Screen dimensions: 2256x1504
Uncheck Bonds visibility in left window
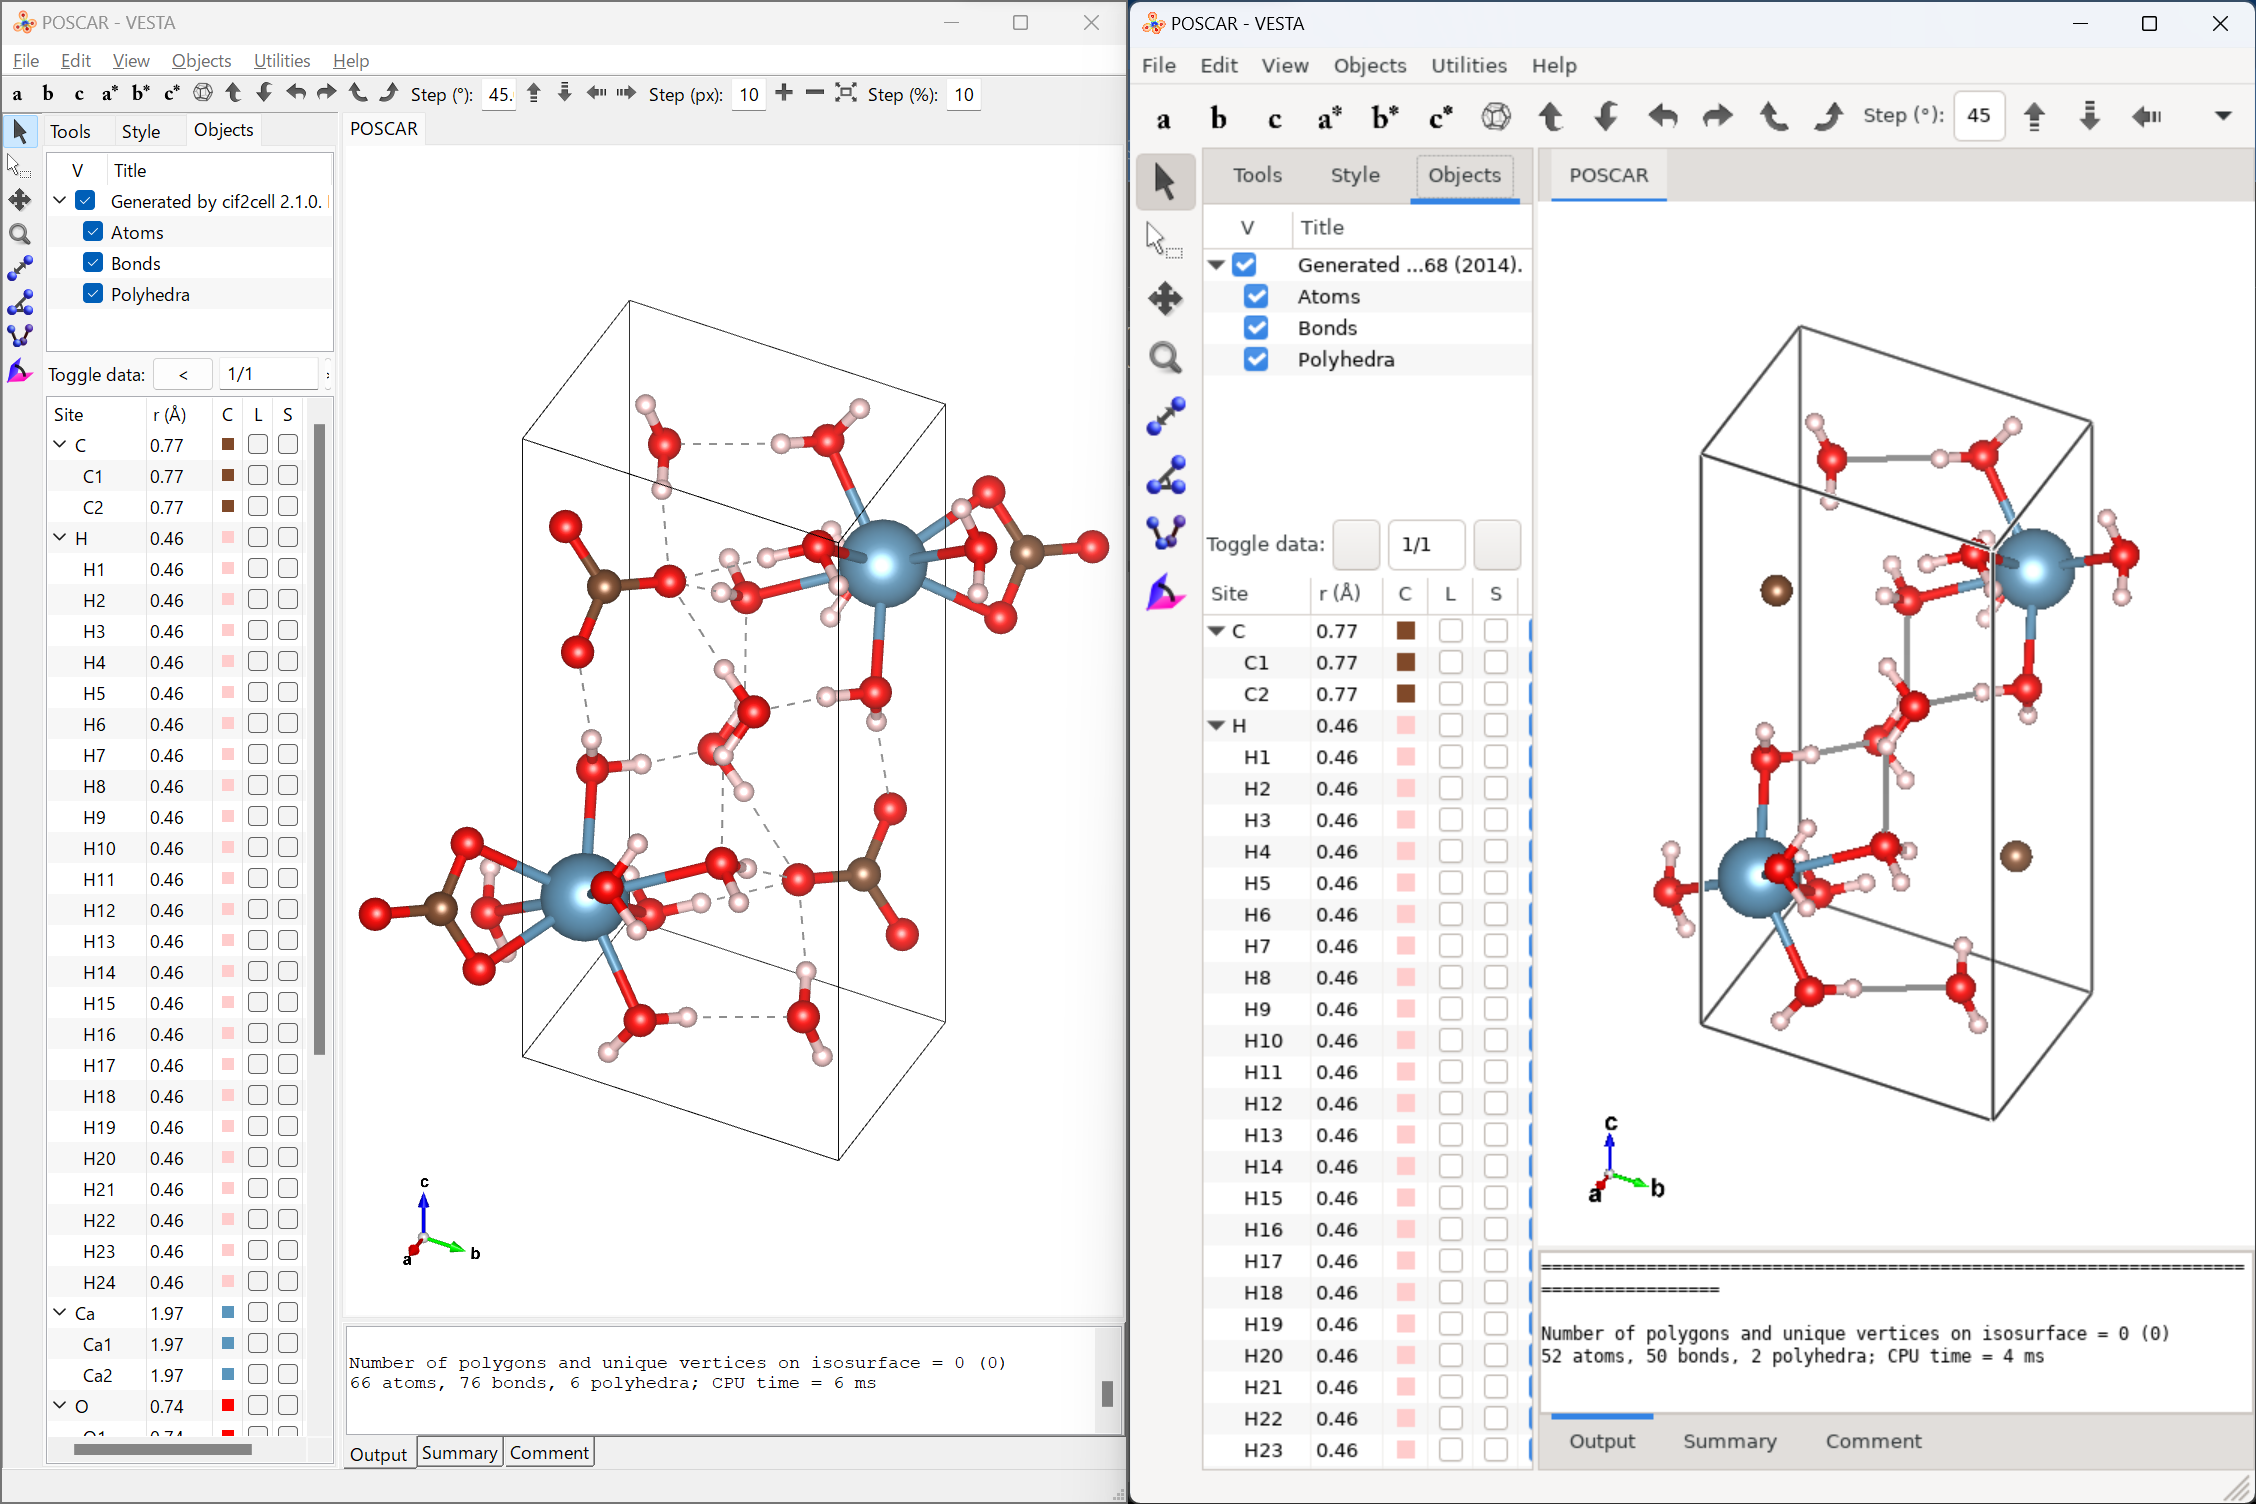pyautogui.click(x=93, y=263)
